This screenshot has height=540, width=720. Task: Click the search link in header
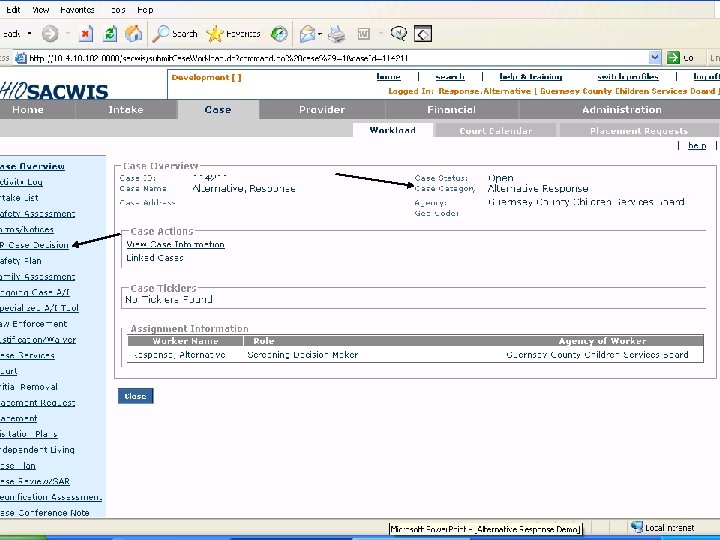[450, 77]
